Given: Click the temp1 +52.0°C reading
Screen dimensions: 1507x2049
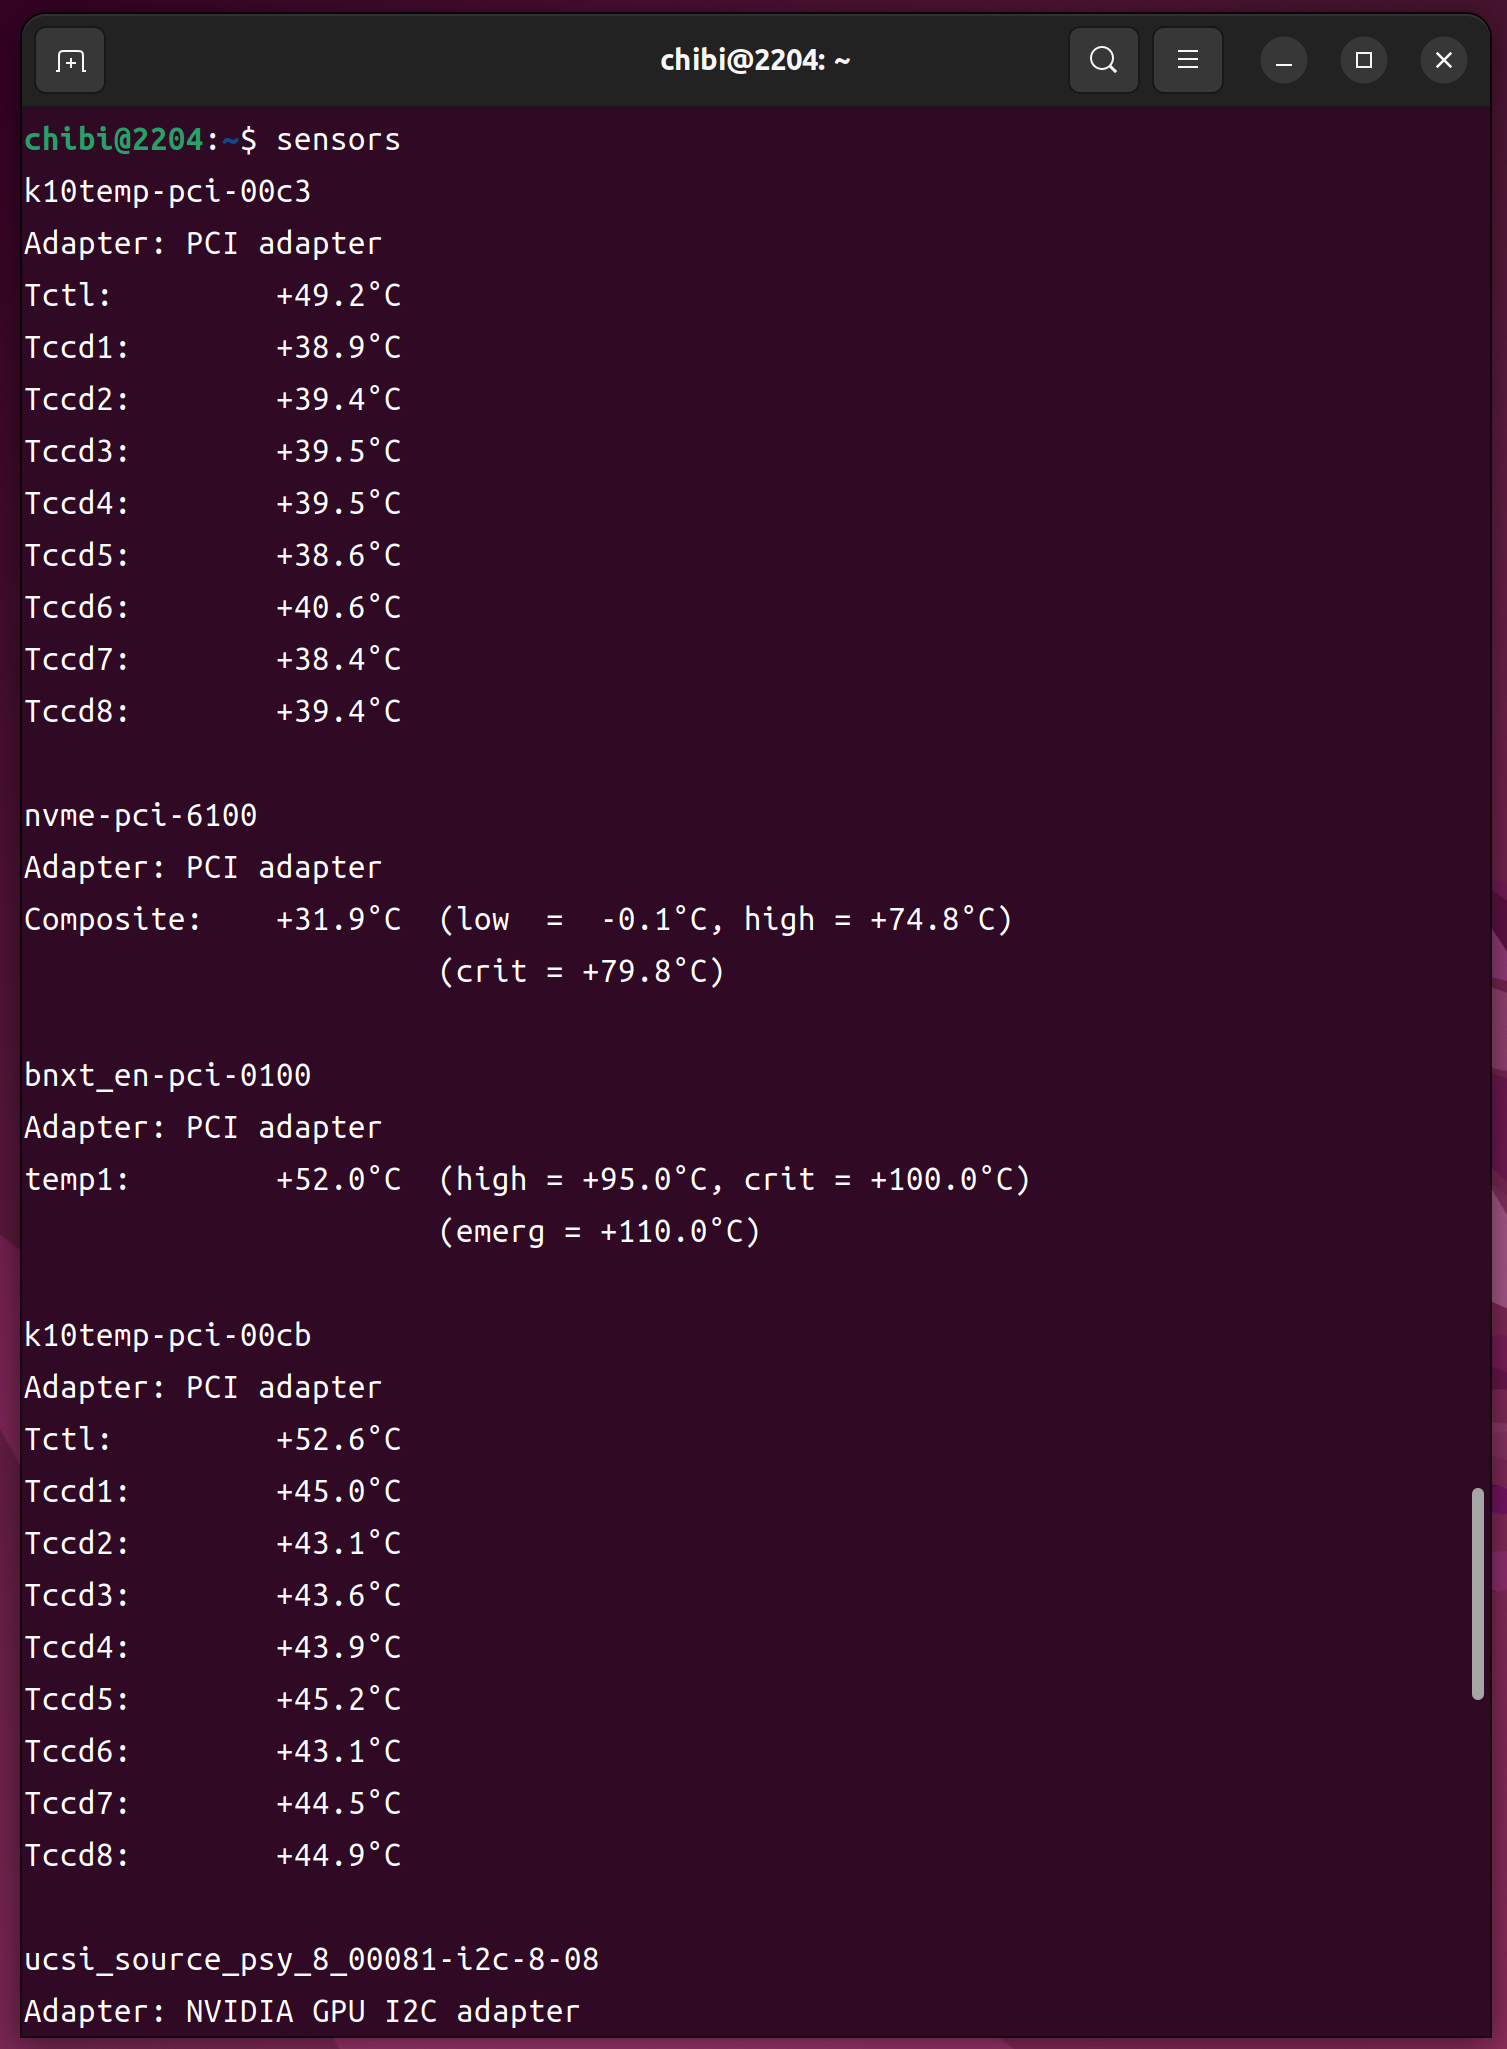Looking at the screenshot, I should (338, 1180).
